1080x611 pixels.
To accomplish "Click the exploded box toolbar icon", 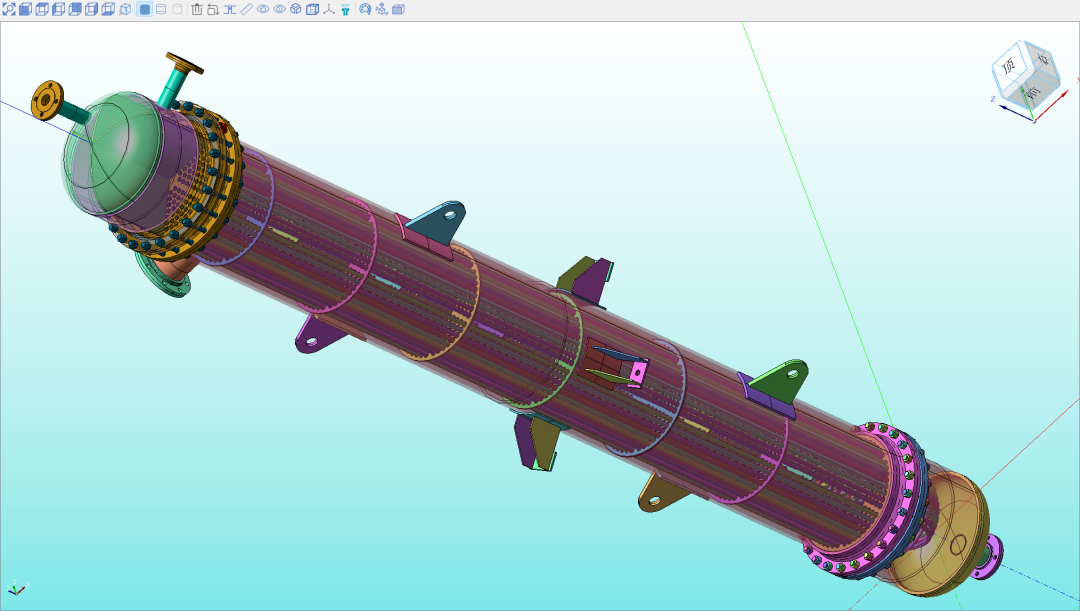I will 296,10.
